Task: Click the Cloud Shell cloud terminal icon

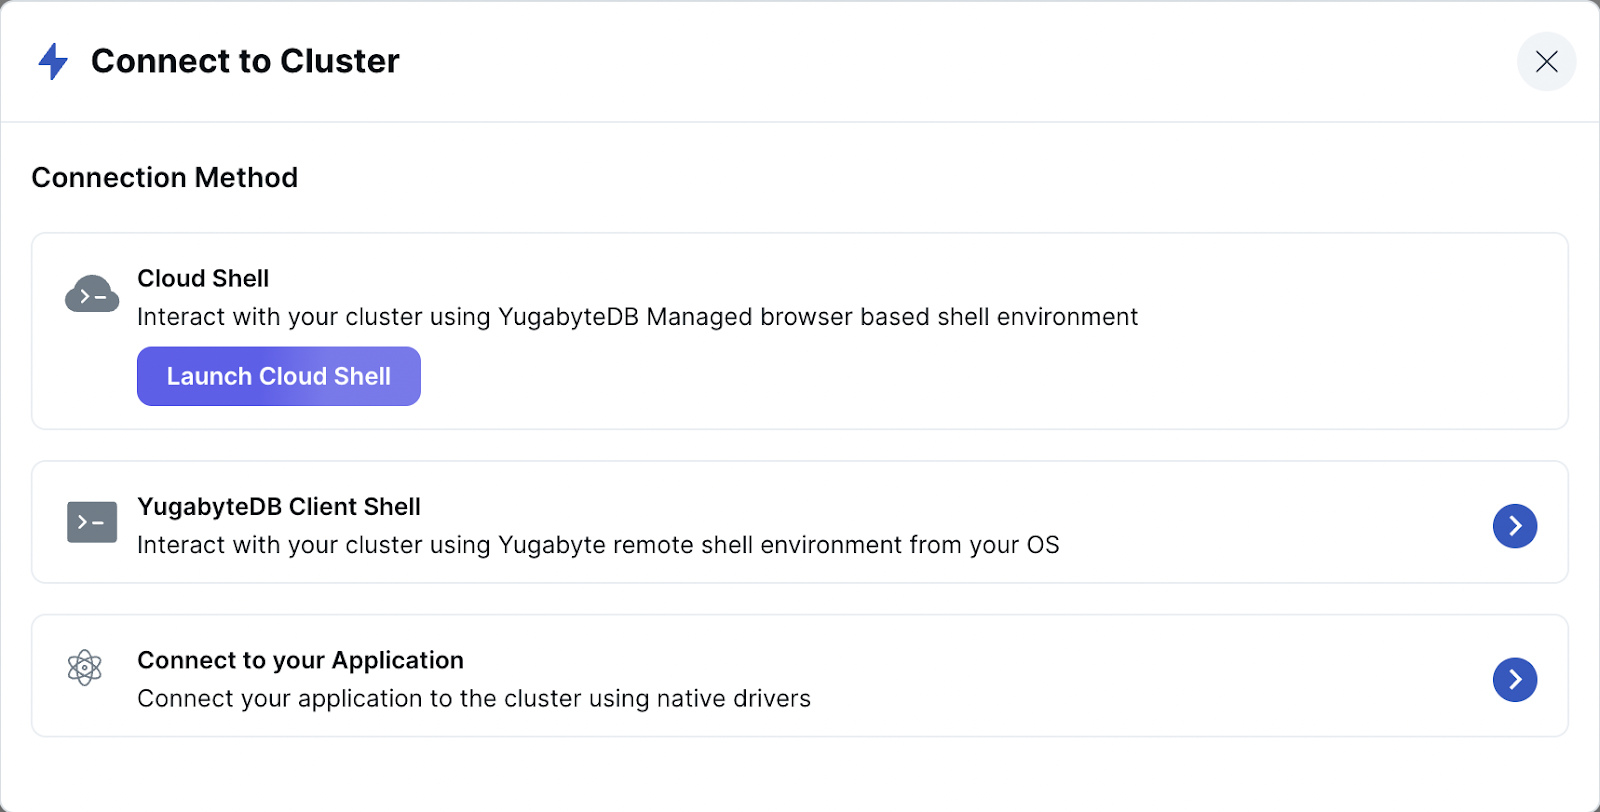Action: (x=92, y=294)
